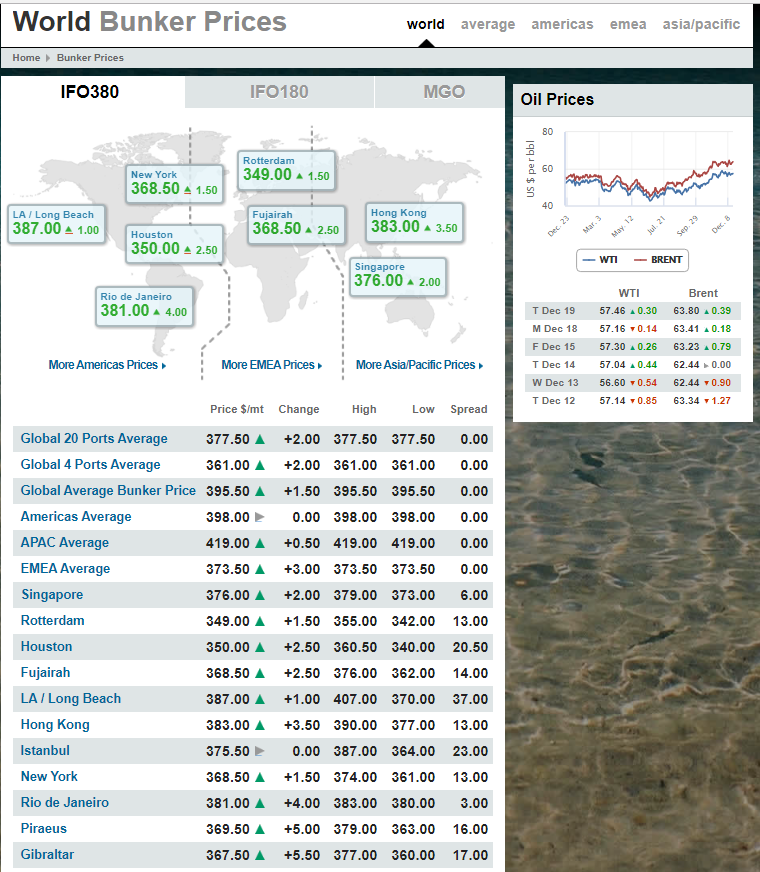760x872 pixels.
Task: Click the M Dec 18 oil price row
Action: coord(633,329)
